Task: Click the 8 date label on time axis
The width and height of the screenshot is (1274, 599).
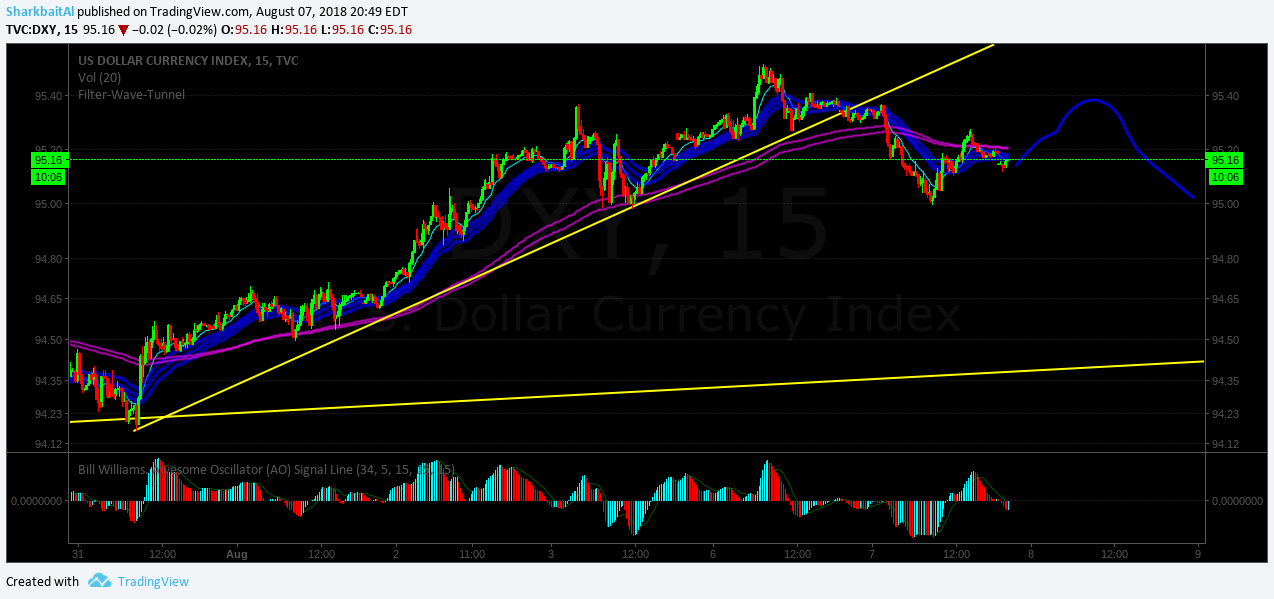Action: [x=1029, y=553]
